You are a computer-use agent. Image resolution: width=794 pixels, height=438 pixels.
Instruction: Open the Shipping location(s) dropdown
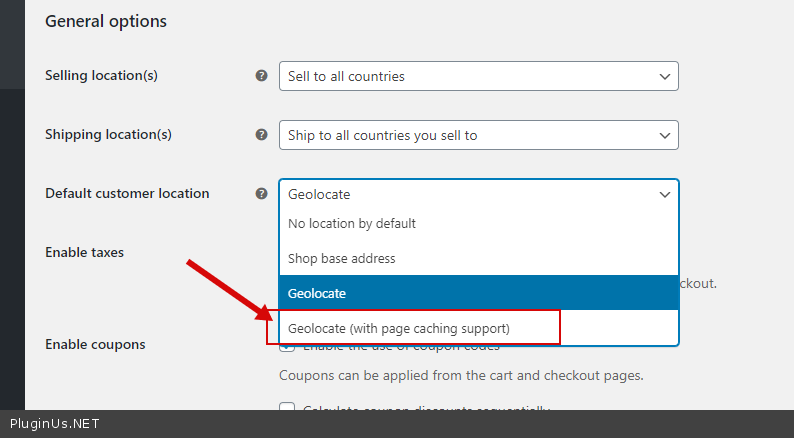click(478, 135)
